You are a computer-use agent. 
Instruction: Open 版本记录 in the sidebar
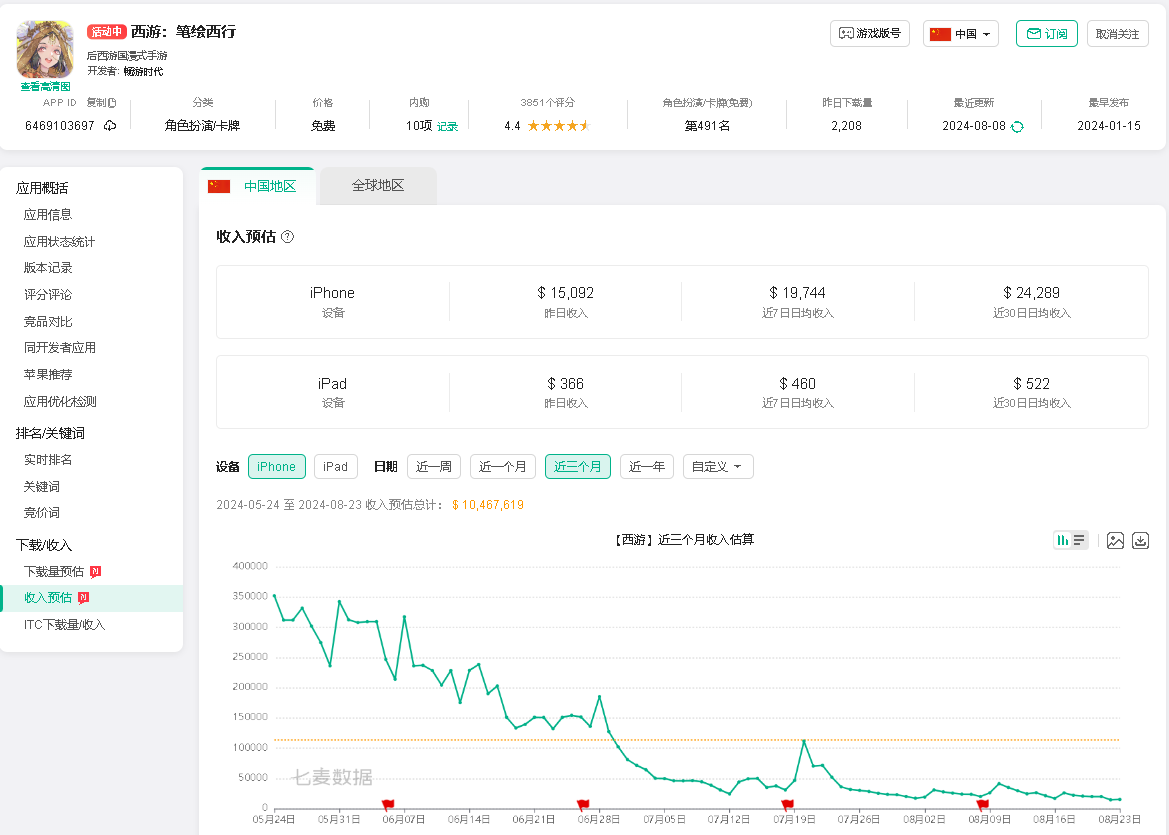48,268
